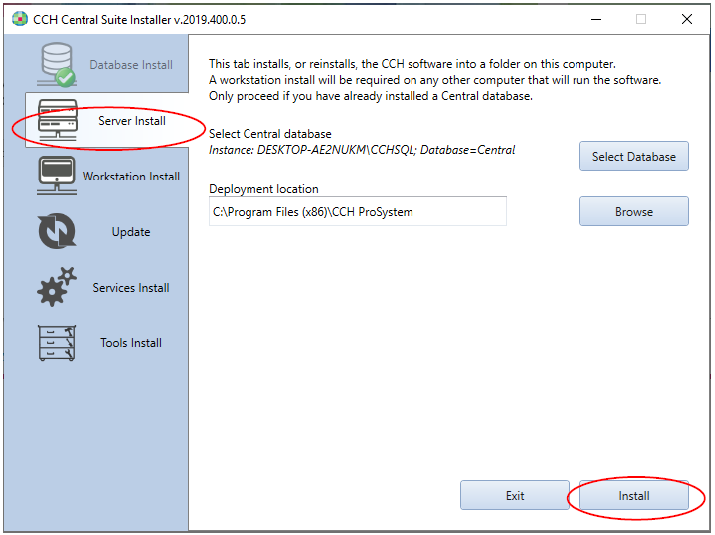Viewport: 715px width, 535px height.
Task: Click the 'Deployment location' label
Action: [x=264, y=189]
